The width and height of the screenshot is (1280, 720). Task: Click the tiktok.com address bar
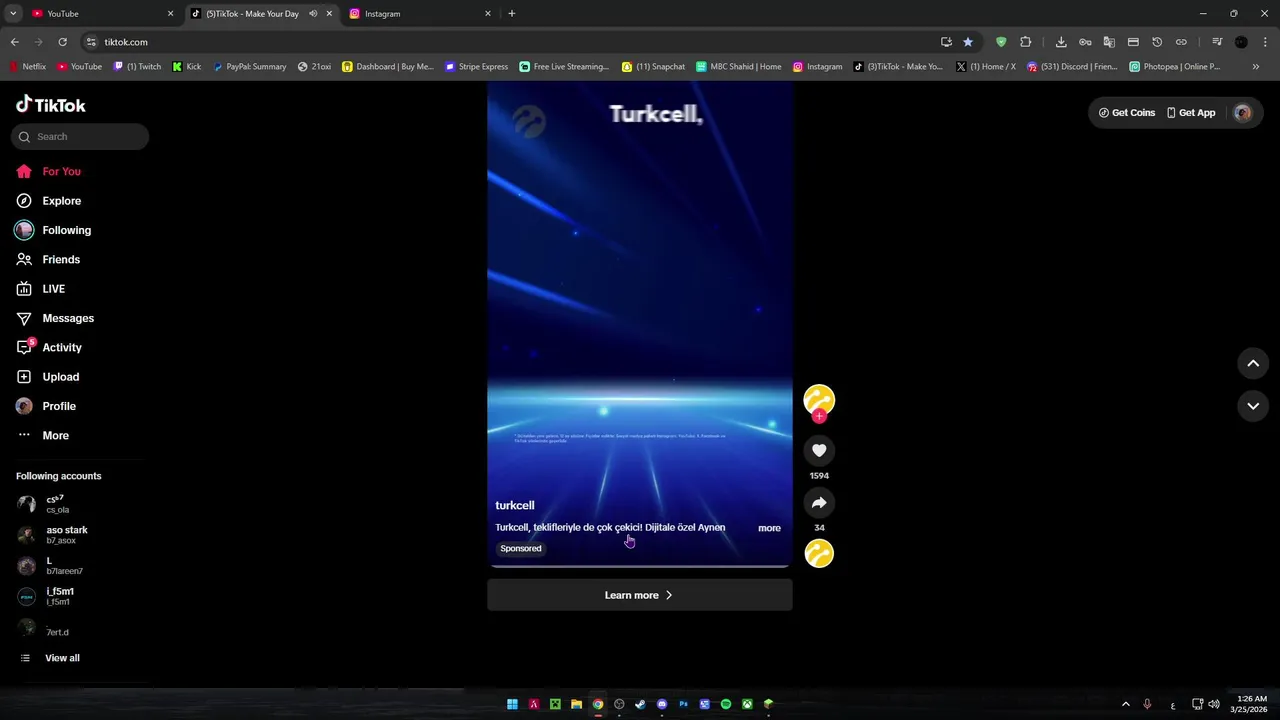point(510,42)
